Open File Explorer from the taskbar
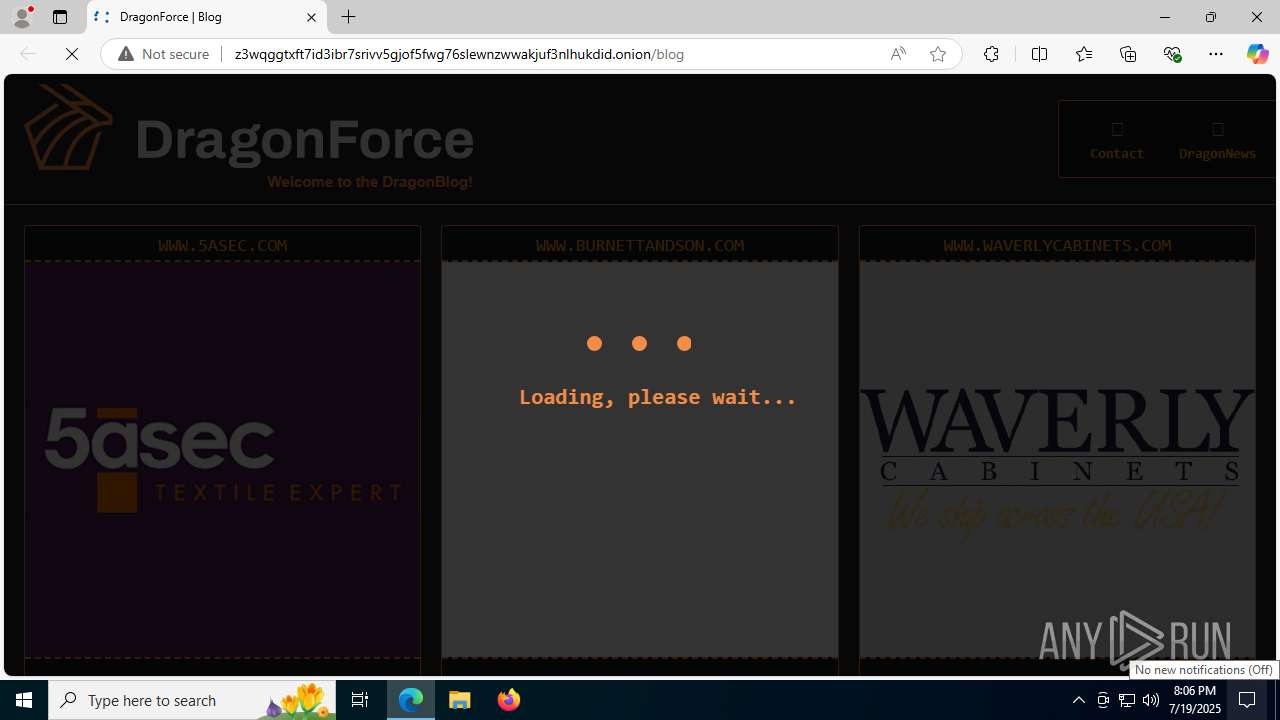This screenshot has width=1280, height=720. [460, 700]
